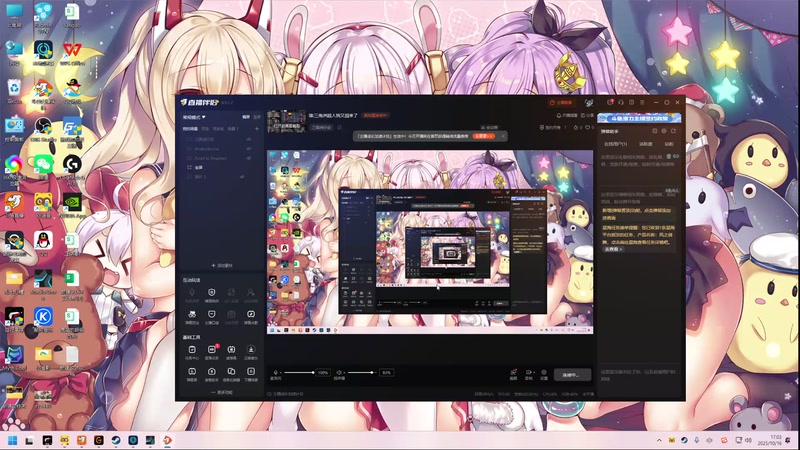Expand 更多功能 more functions
This screenshot has height=450, width=800.
[222, 392]
